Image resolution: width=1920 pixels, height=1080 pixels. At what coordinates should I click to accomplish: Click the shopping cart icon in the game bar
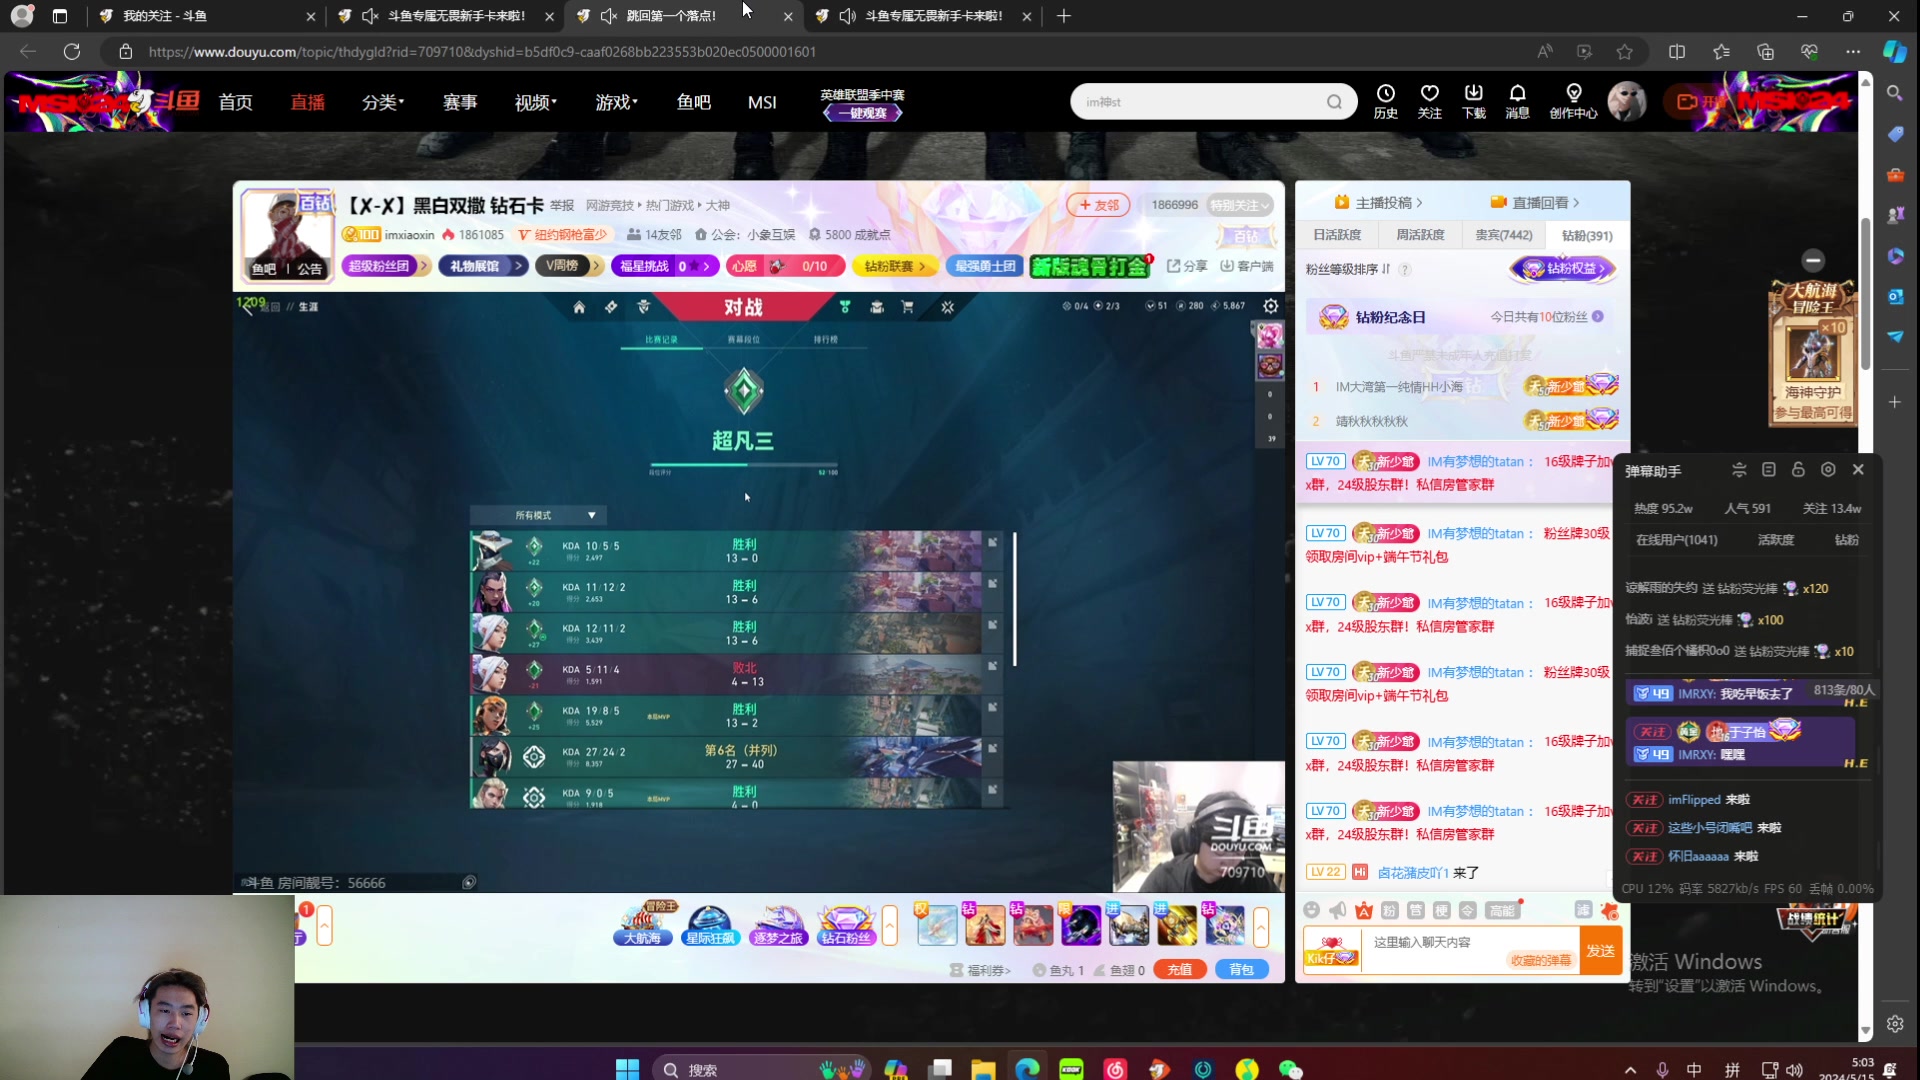click(907, 307)
